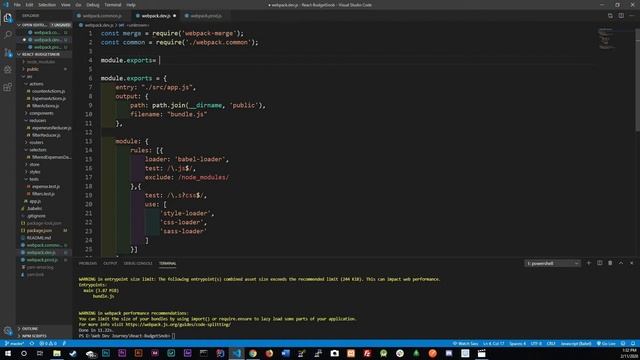Open Firefox from the taskbar
The width and height of the screenshot is (640, 360).
coord(269,353)
